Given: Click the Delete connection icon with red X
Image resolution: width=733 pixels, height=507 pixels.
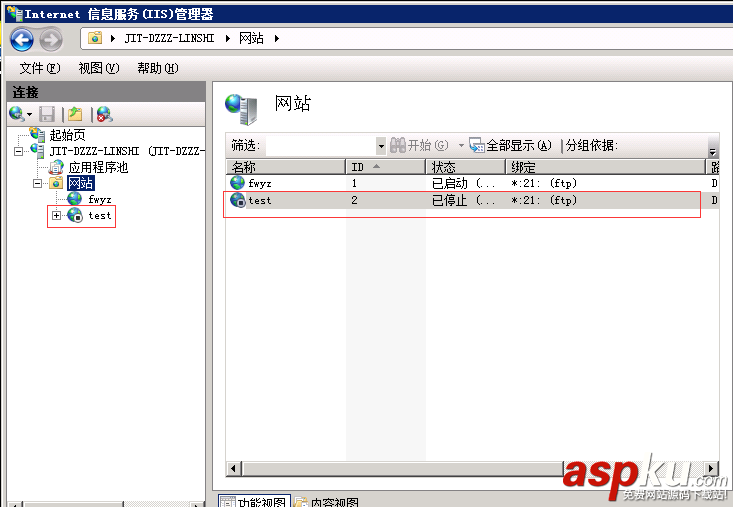Looking at the screenshot, I should [105, 114].
